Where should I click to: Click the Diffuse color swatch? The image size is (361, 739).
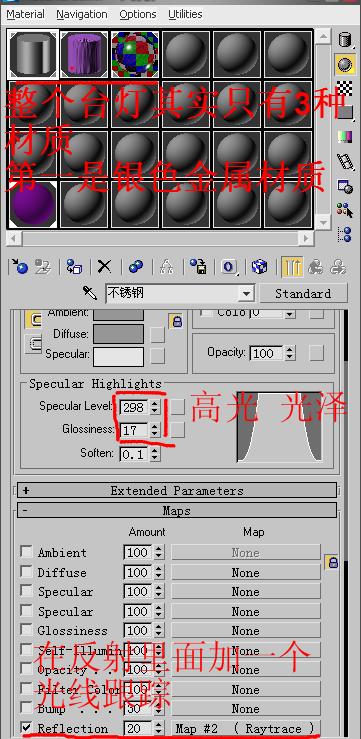[118, 334]
